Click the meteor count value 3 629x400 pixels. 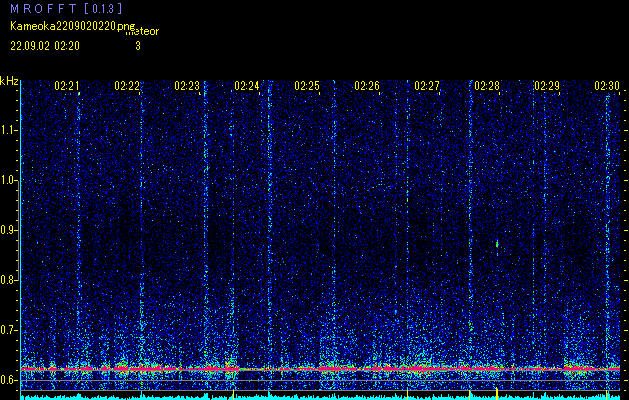(x=138, y=46)
